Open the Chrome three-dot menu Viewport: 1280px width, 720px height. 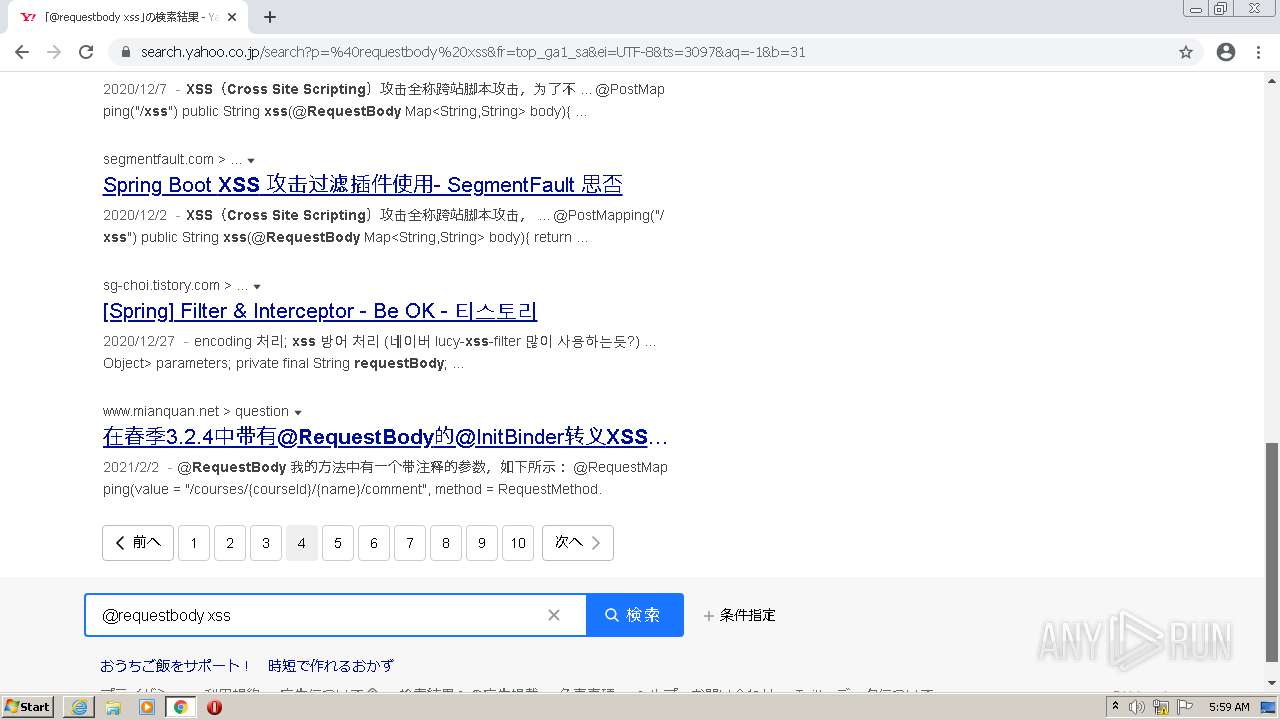[x=1258, y=52]
